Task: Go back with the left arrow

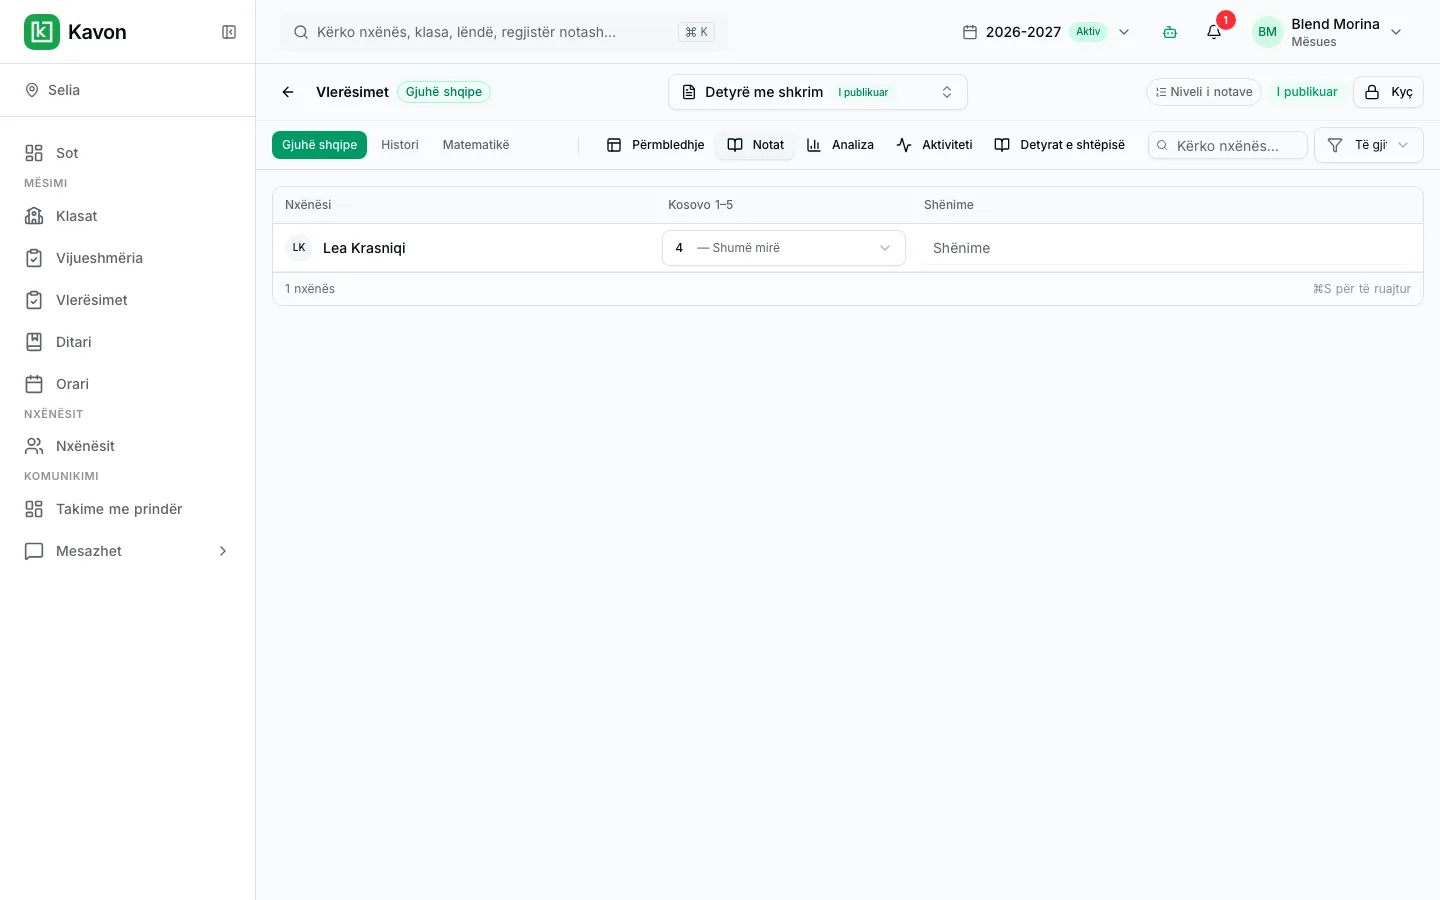Action: click(x=288, y=92)
